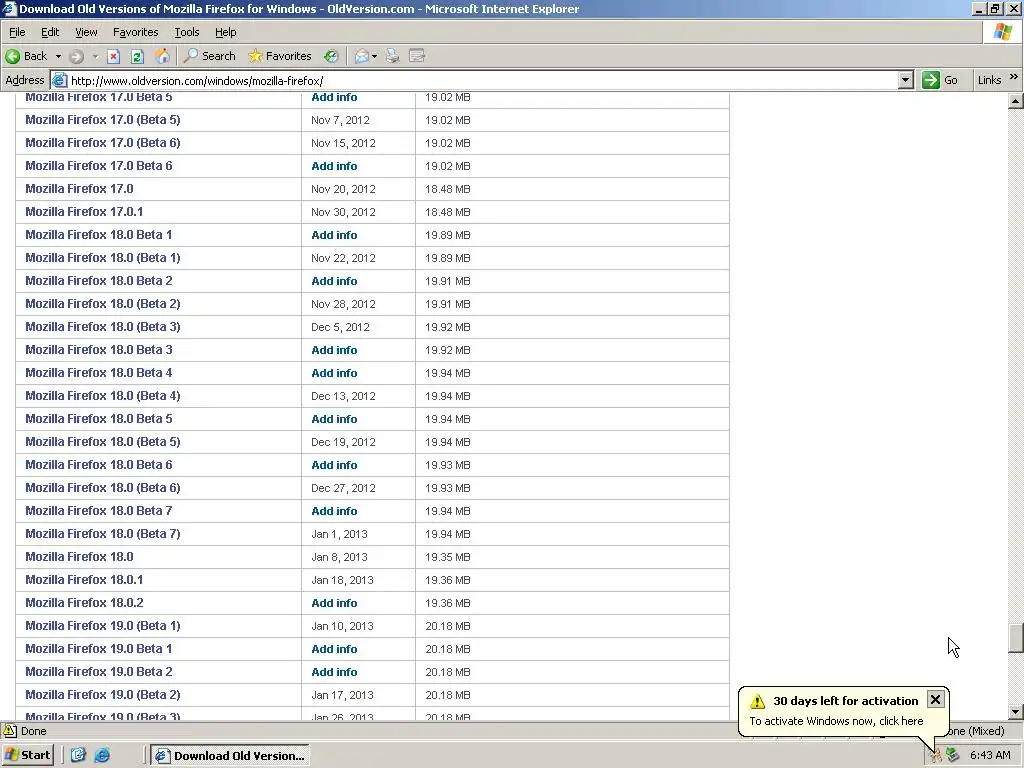Open the Tools menu

click(x=187, y=32)
